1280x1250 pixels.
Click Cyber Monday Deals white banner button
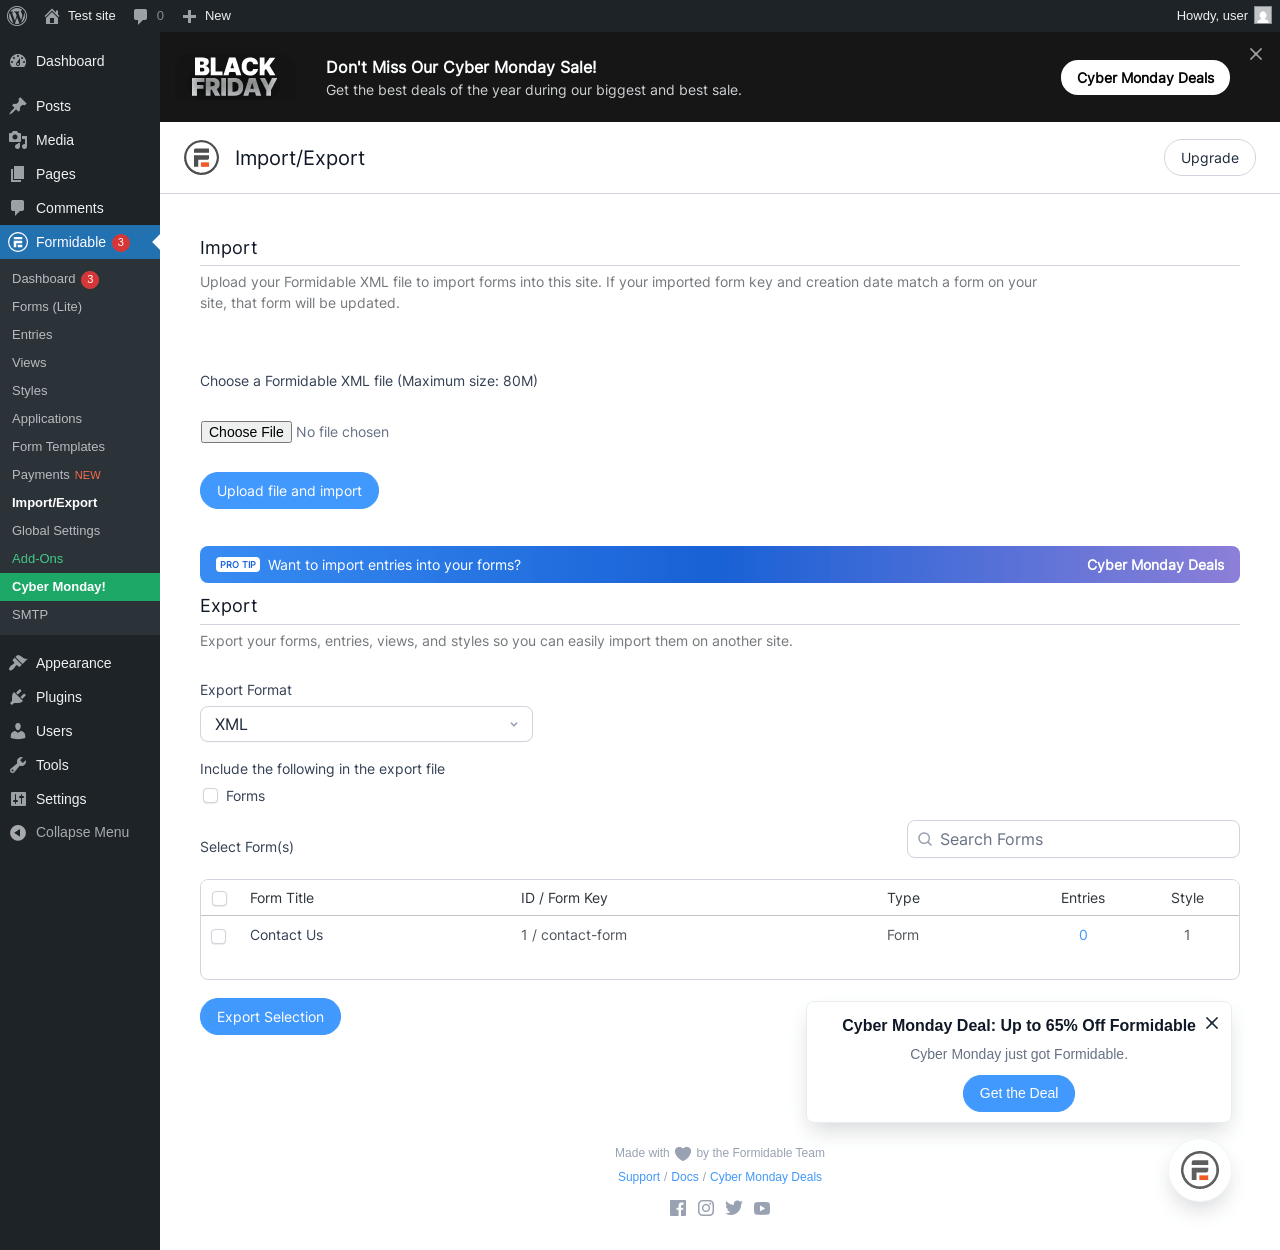click(1146, 78)
